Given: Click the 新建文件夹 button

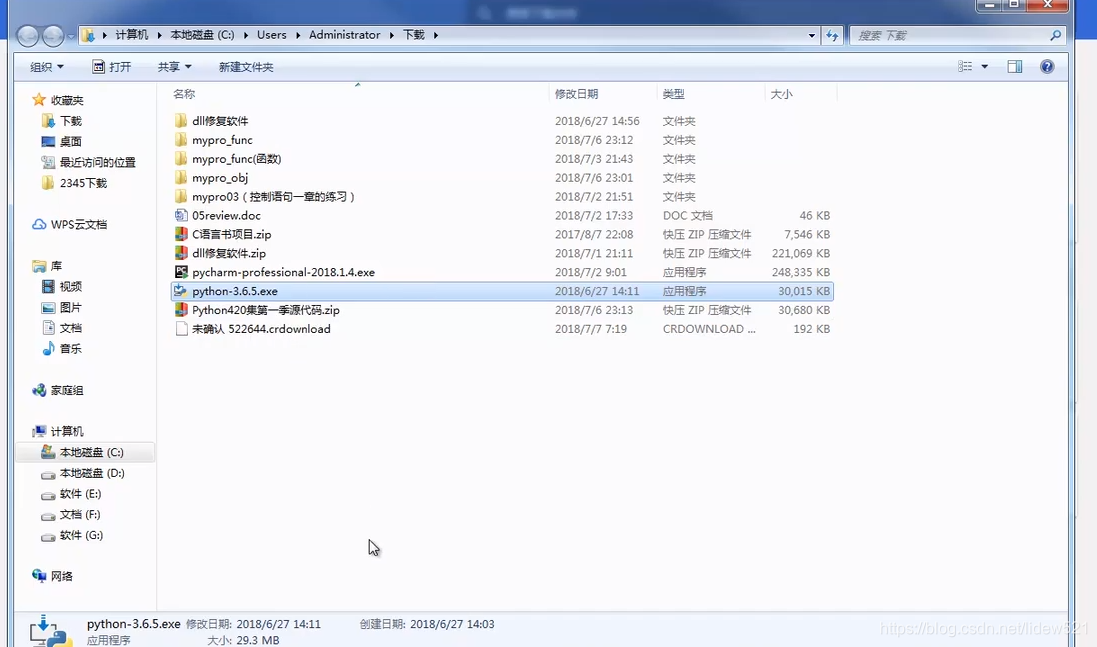Looking at the screenshot, I should click(246, 66).
